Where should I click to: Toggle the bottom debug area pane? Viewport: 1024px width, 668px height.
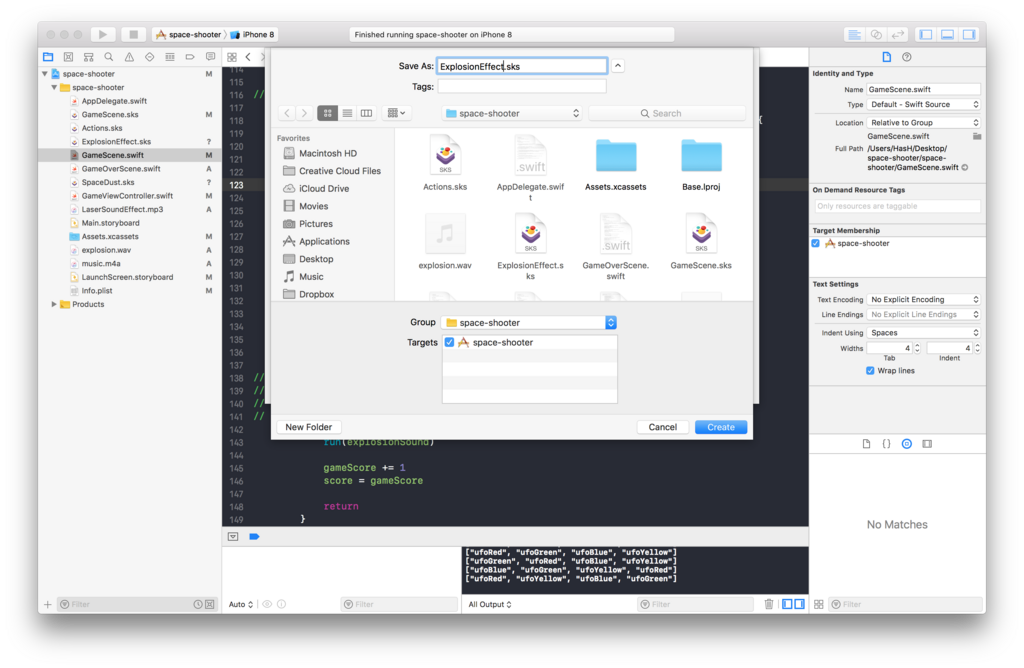click(948, 35)
